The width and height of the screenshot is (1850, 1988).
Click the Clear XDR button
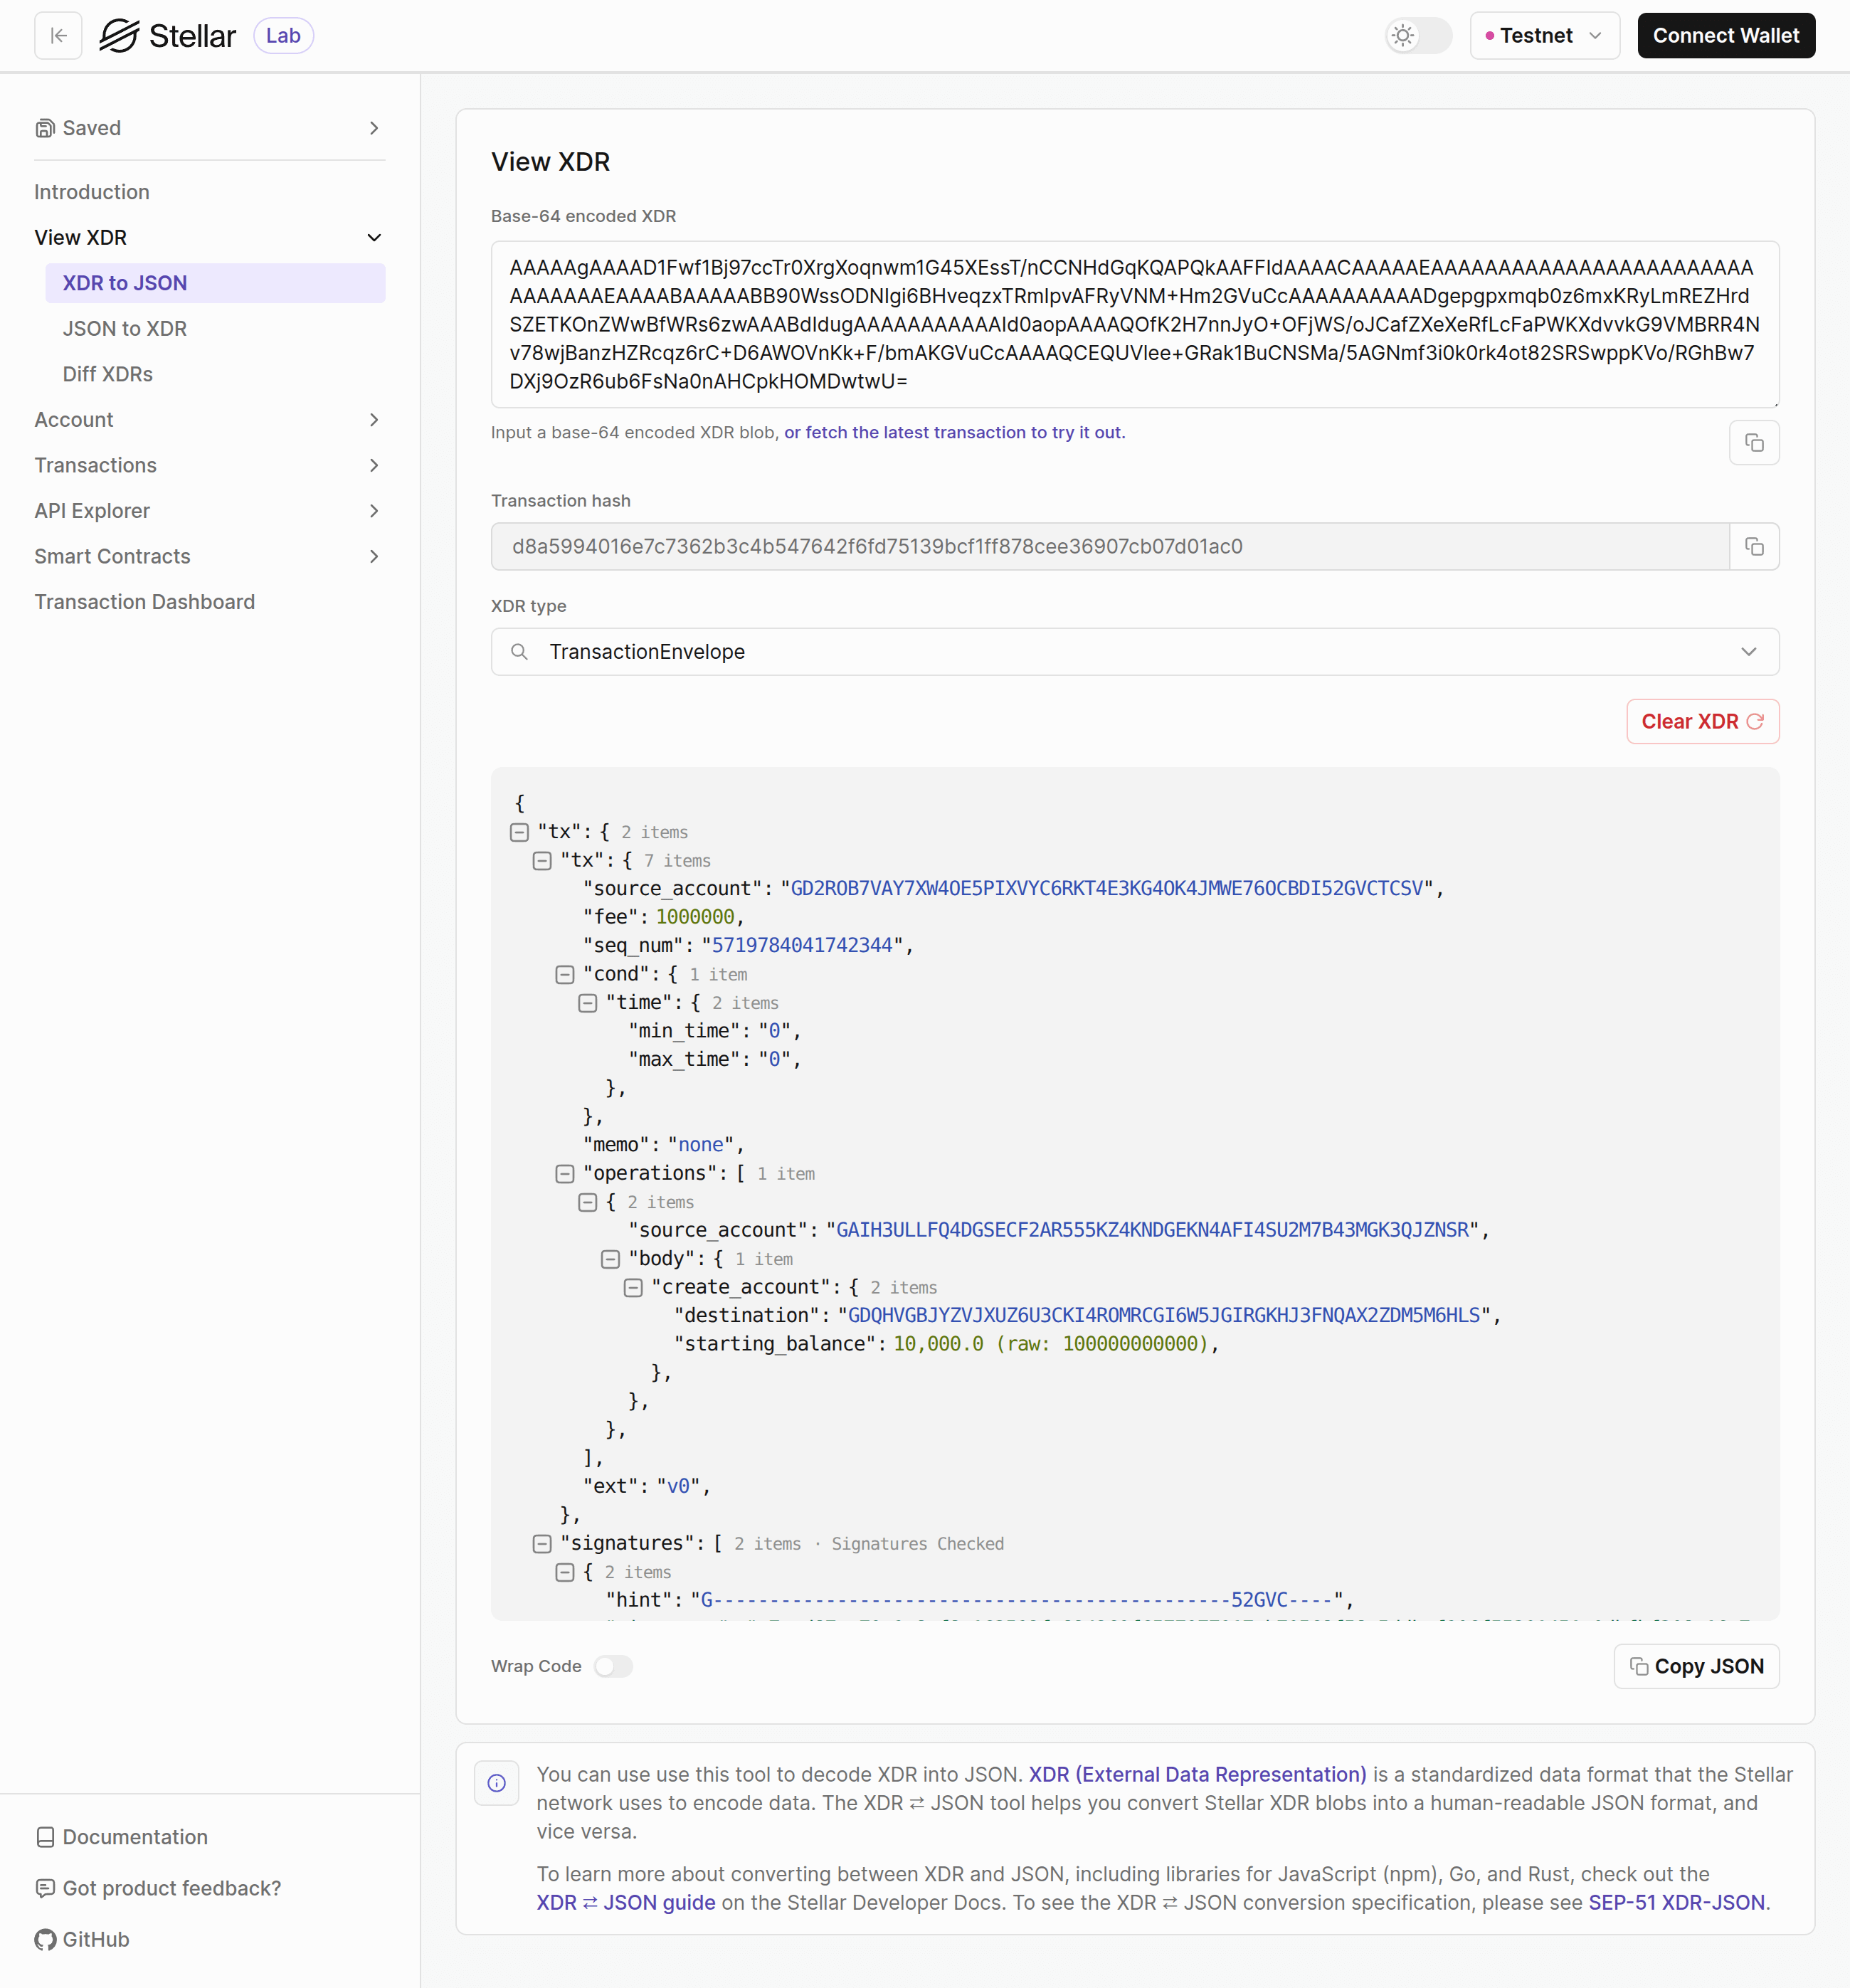pos(1701,721)
